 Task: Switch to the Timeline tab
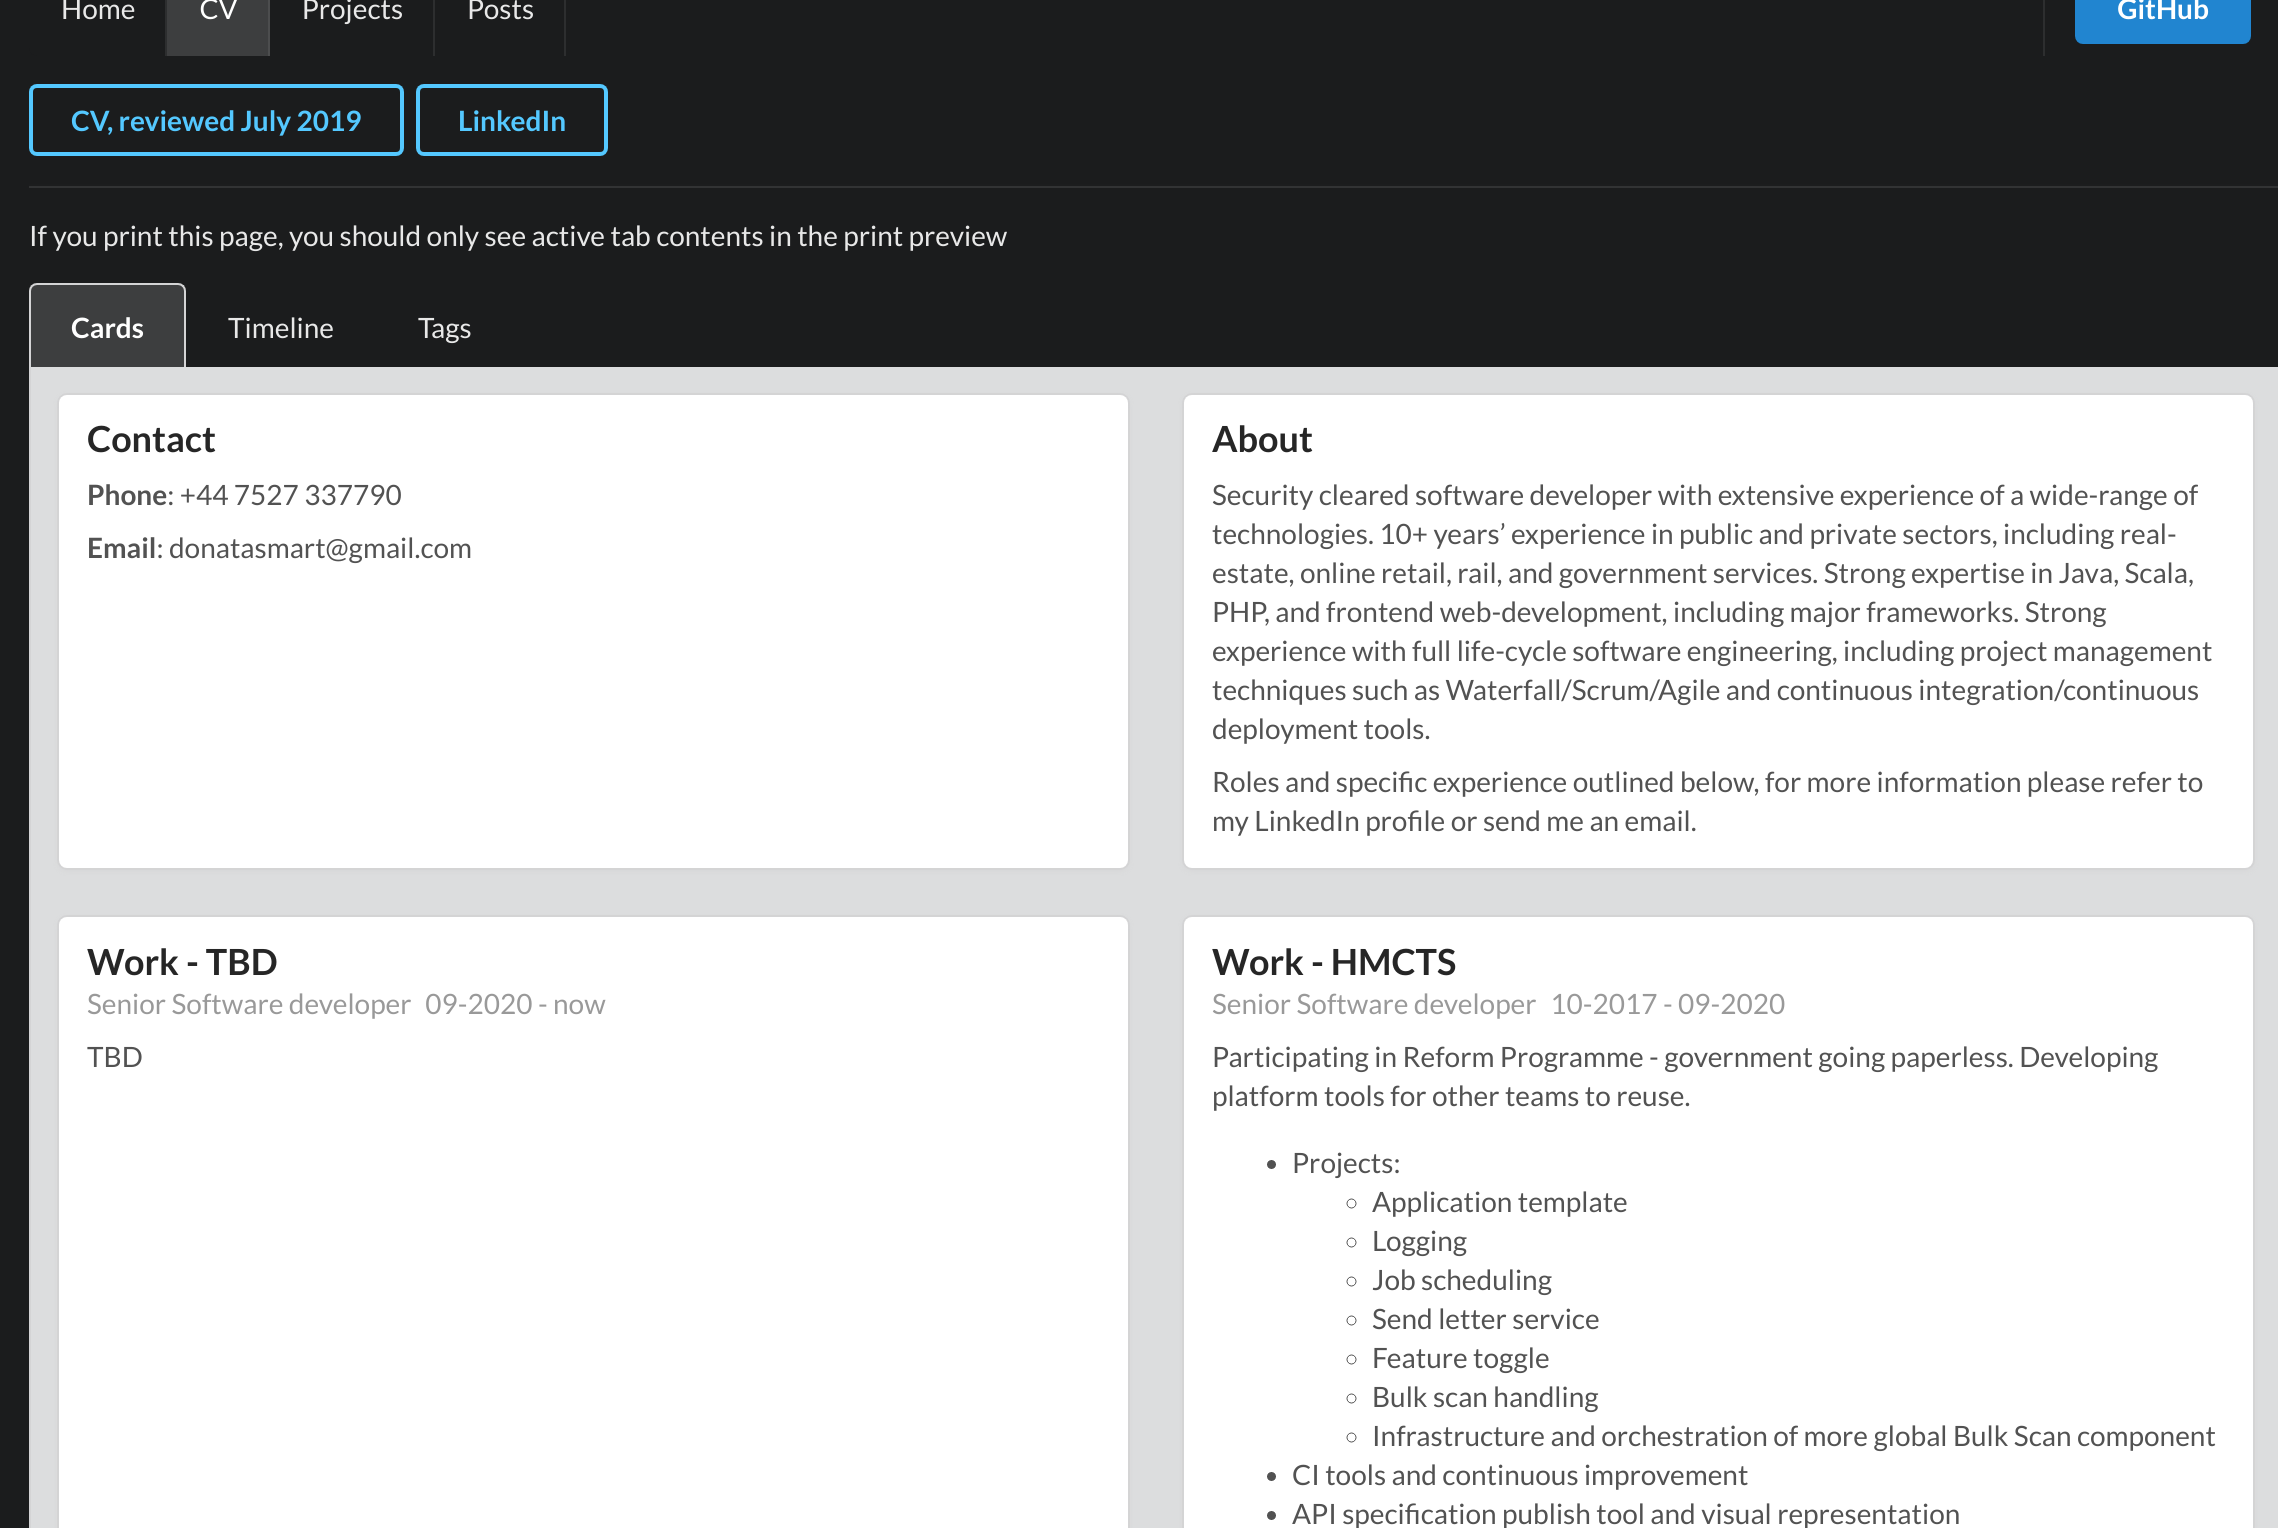[x=280, y=327]
